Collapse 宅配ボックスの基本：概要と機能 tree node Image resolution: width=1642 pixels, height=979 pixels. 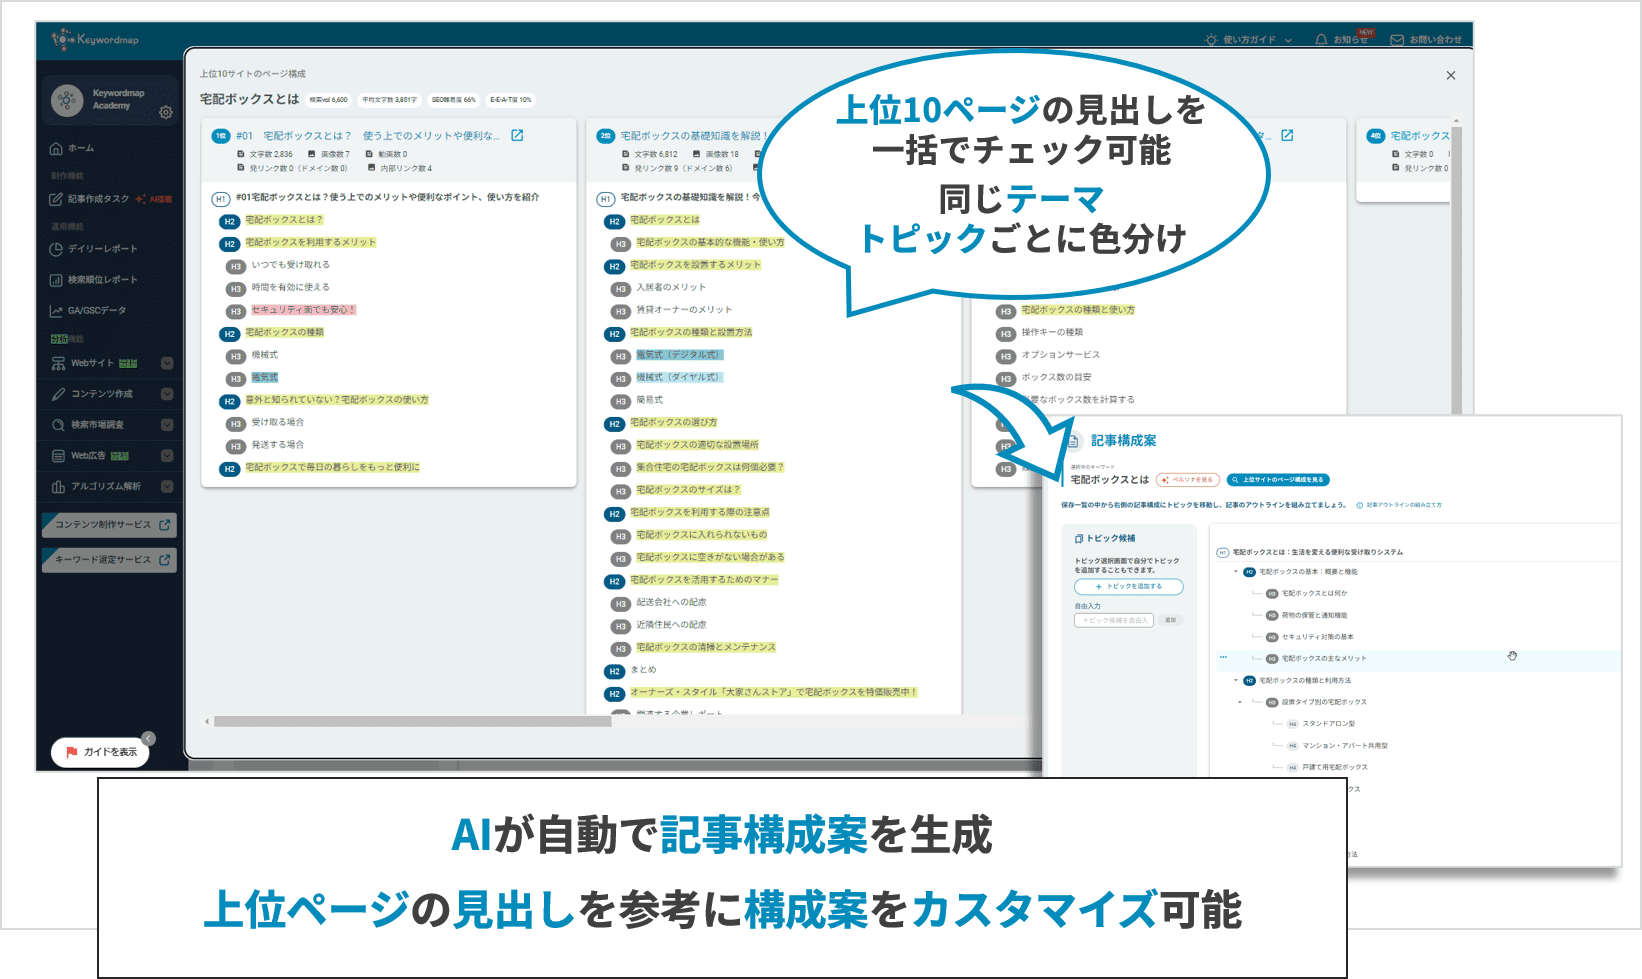(x=1236, y=572)
